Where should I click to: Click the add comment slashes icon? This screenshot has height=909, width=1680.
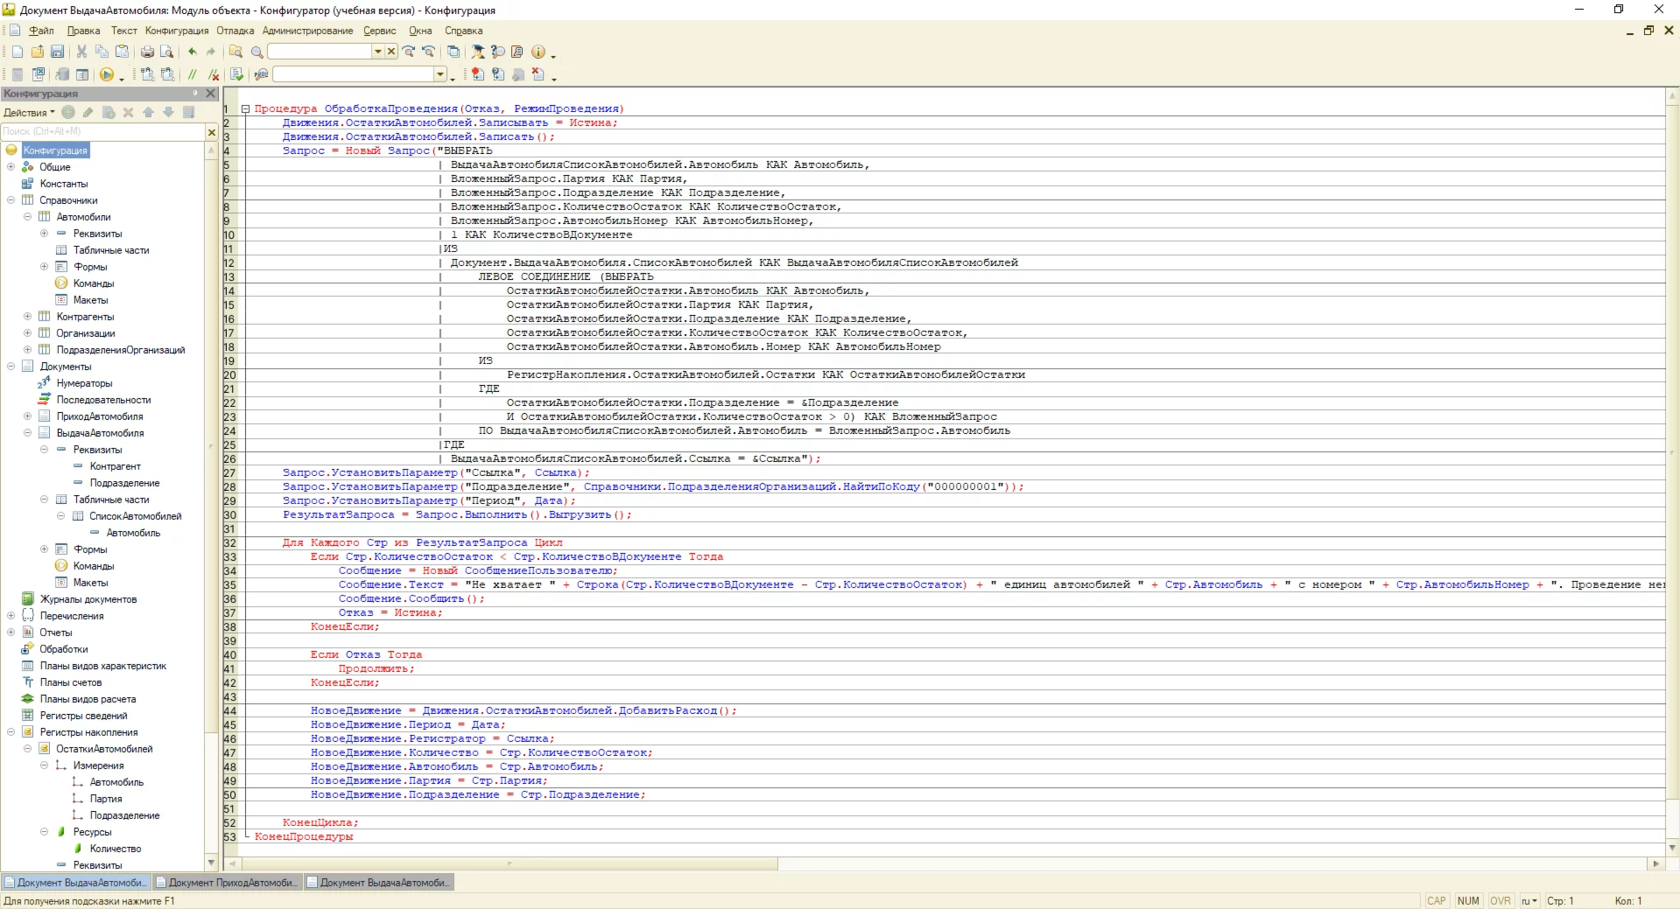(193, 75)
